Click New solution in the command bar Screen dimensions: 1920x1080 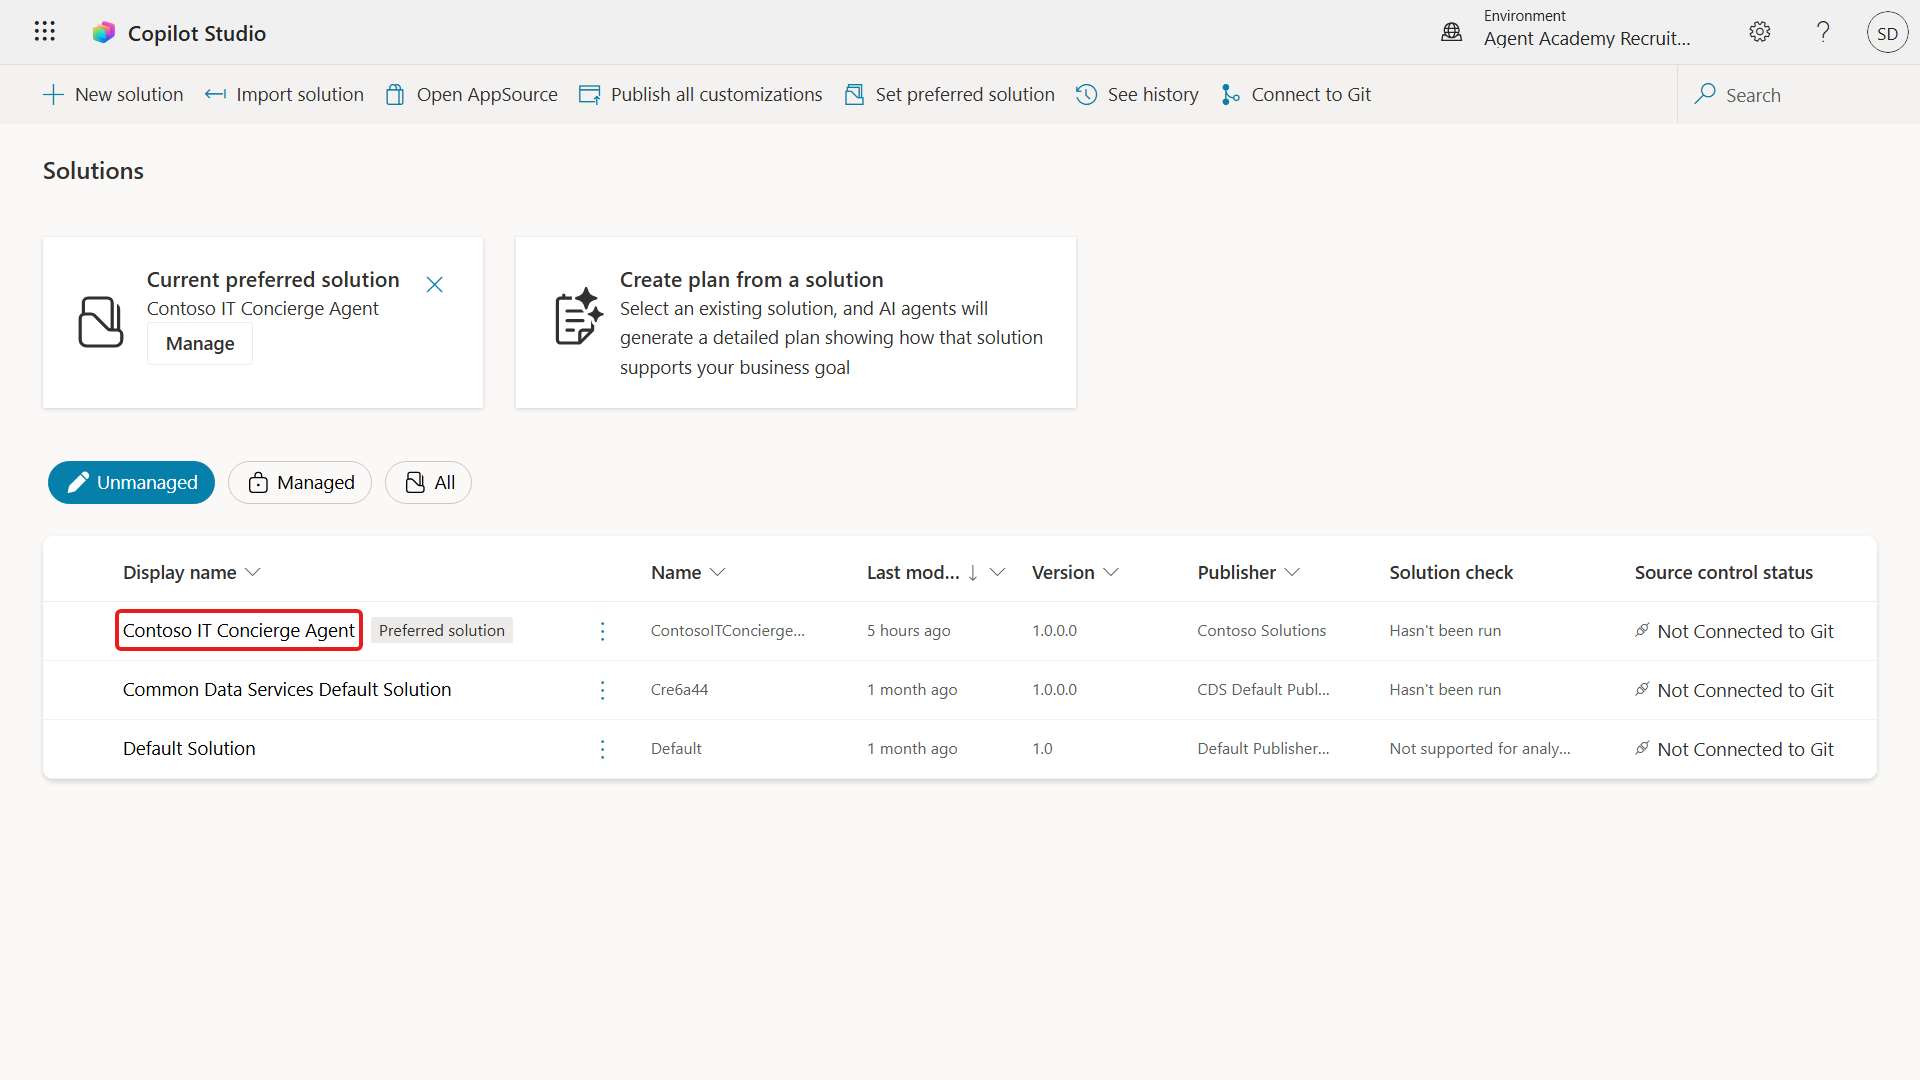click(113, 94)
